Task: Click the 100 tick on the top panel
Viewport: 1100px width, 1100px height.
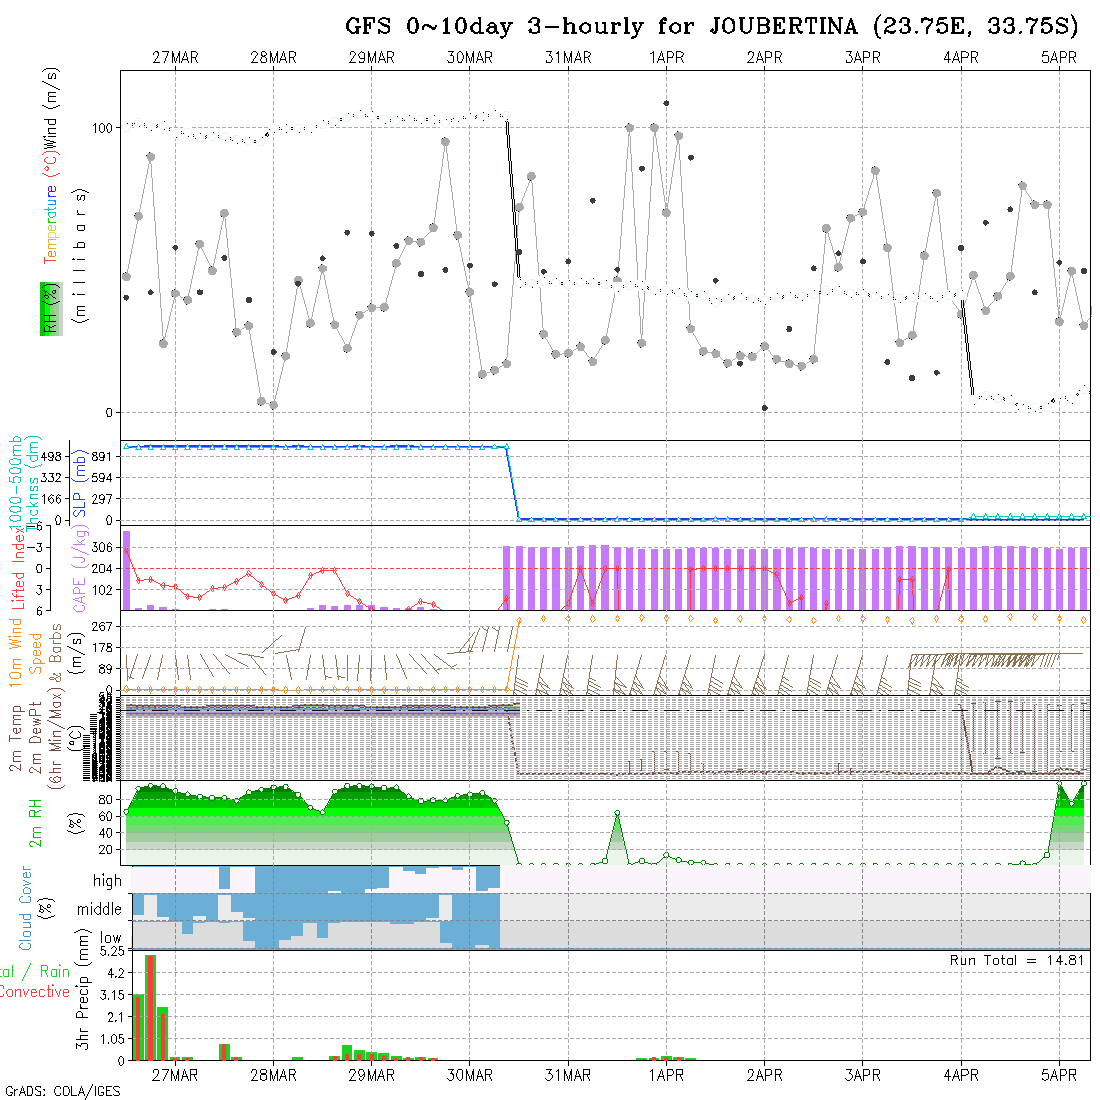Action: tap(104, 127)
